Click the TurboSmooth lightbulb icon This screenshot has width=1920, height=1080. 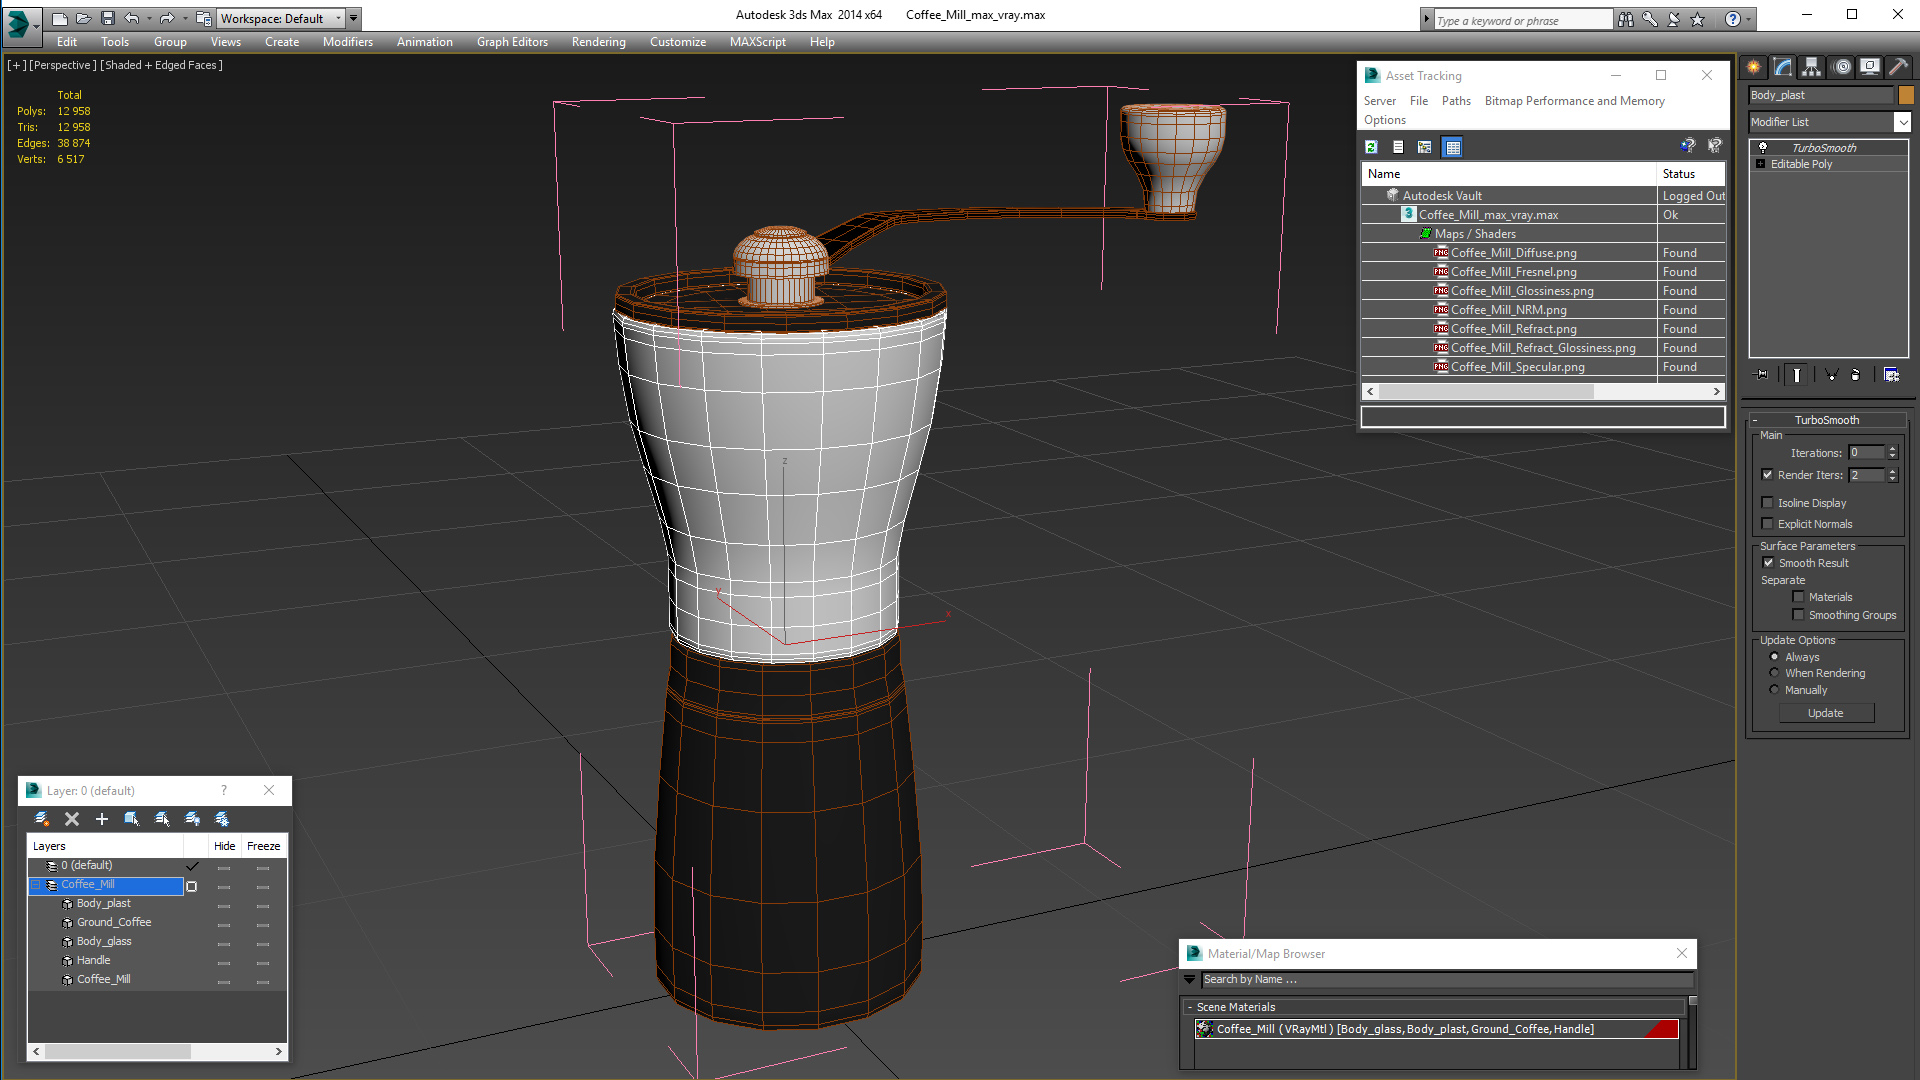tap(1763, 148)
